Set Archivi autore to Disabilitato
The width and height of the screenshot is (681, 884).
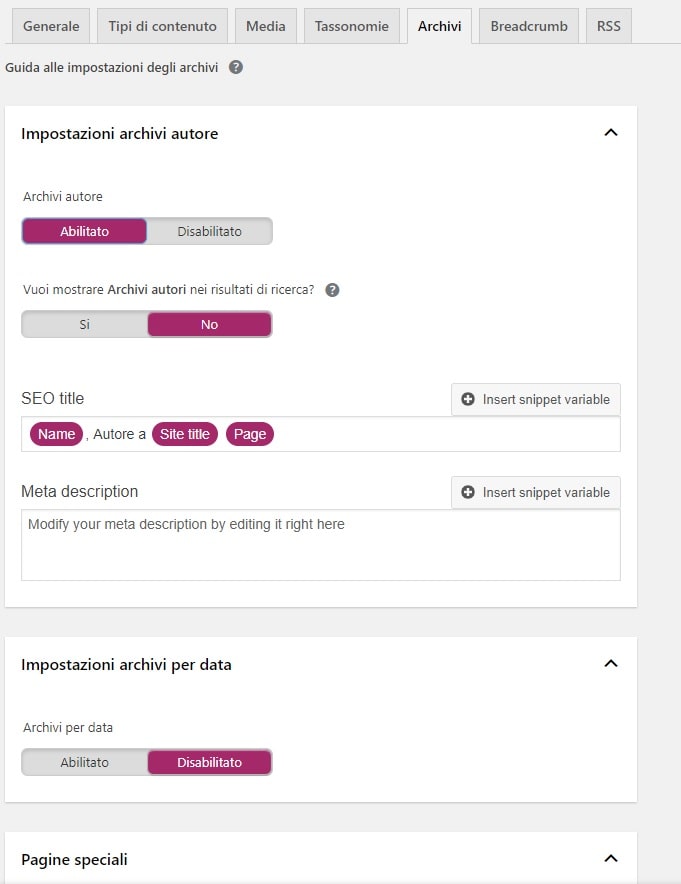(x=210, y=231)
